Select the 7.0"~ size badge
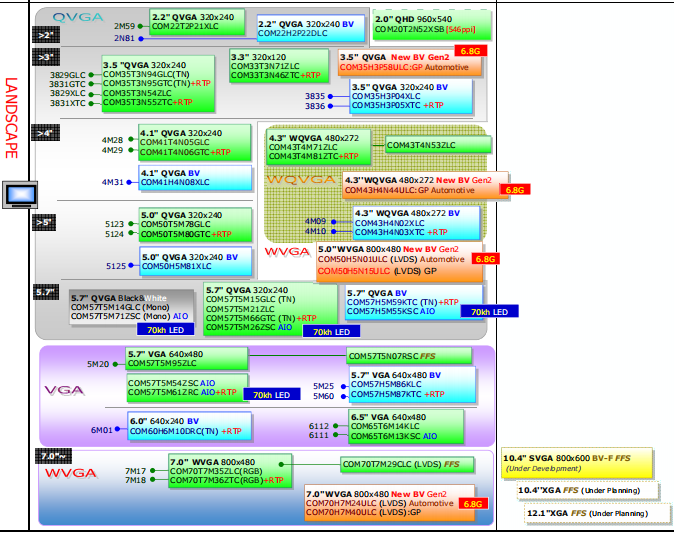Screen dimensions: 674x534 [54, 456]
